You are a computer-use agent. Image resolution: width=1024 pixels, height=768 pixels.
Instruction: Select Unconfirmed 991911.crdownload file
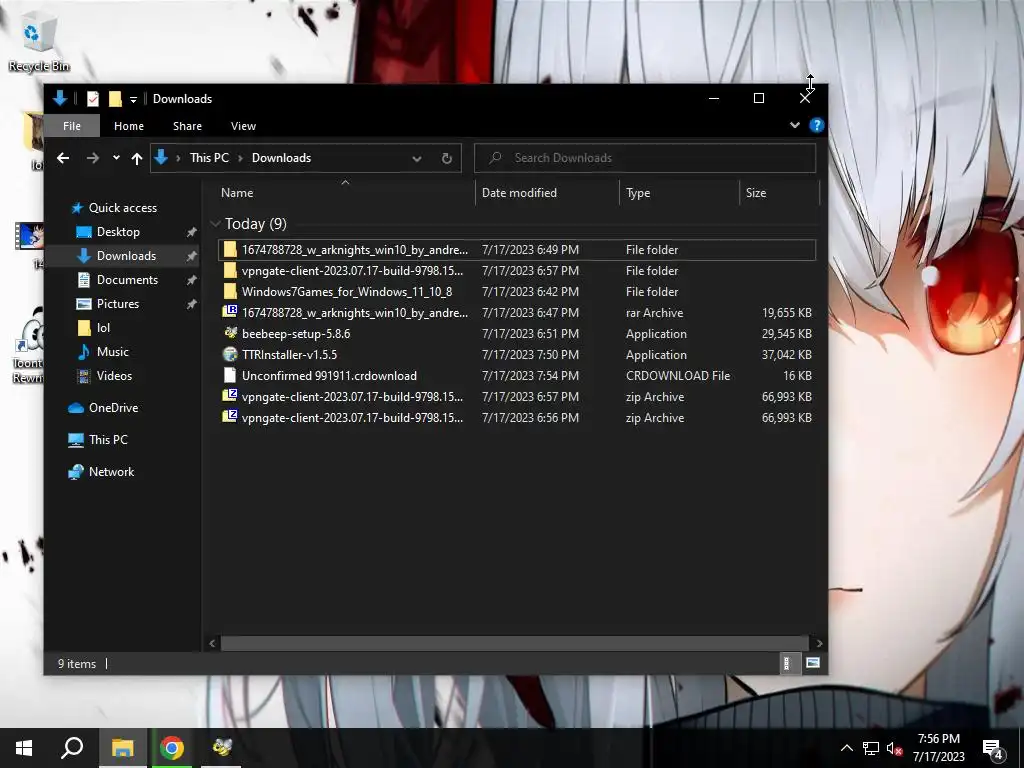pyautogui.click(x=517, y=376)
